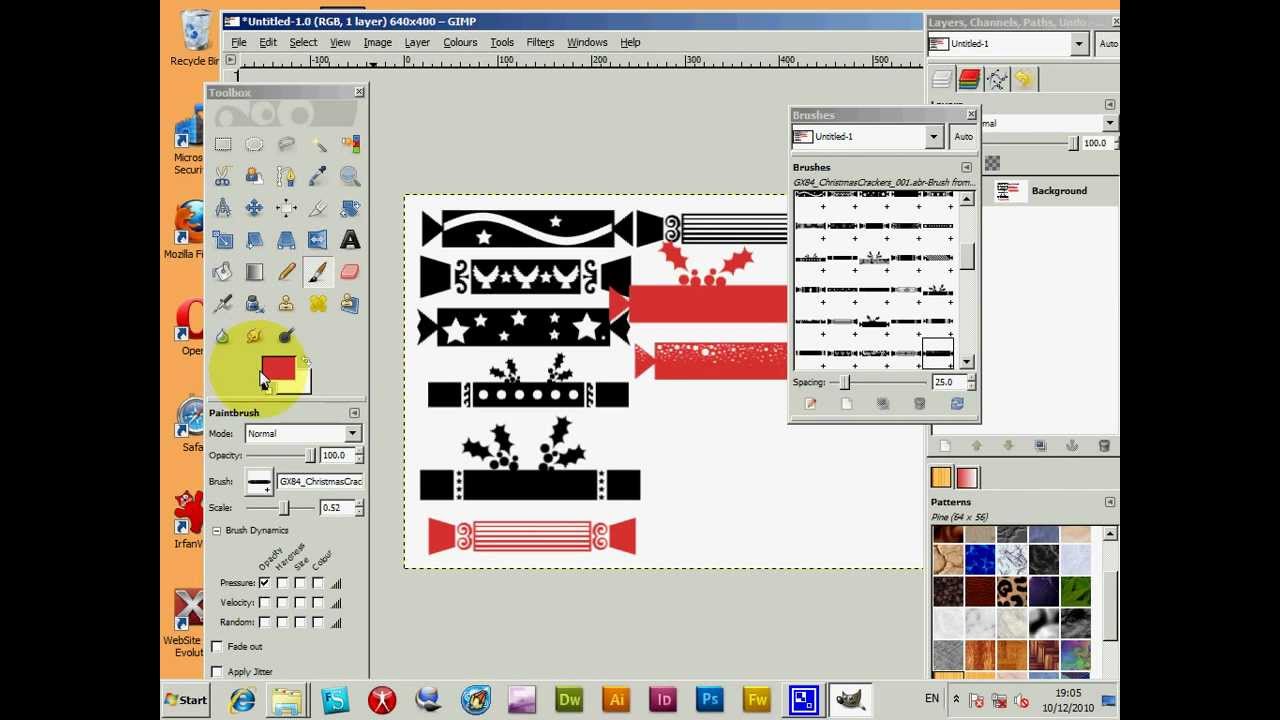Select the Alignment tool

(x=286, y=208)
